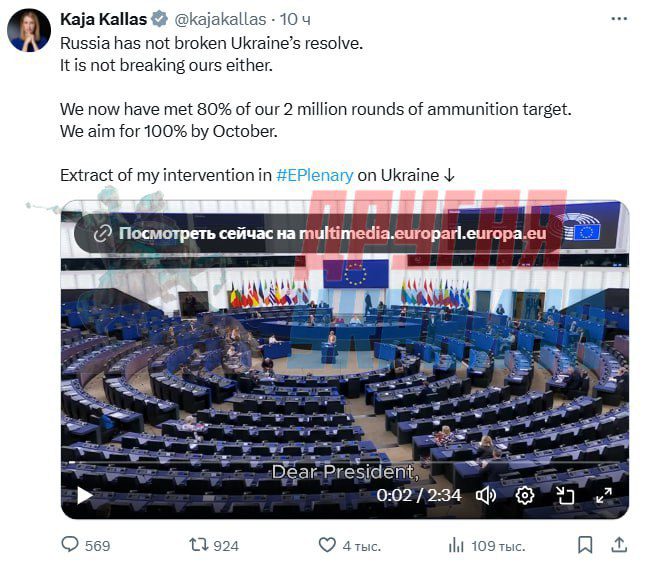Mute the video sound
647x569 pixels.
point(486,495)
